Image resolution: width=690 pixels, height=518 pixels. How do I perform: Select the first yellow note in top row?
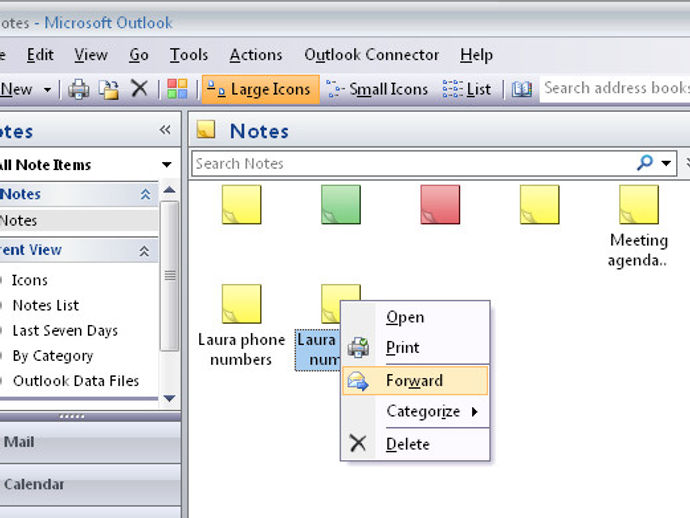point(242,205)
